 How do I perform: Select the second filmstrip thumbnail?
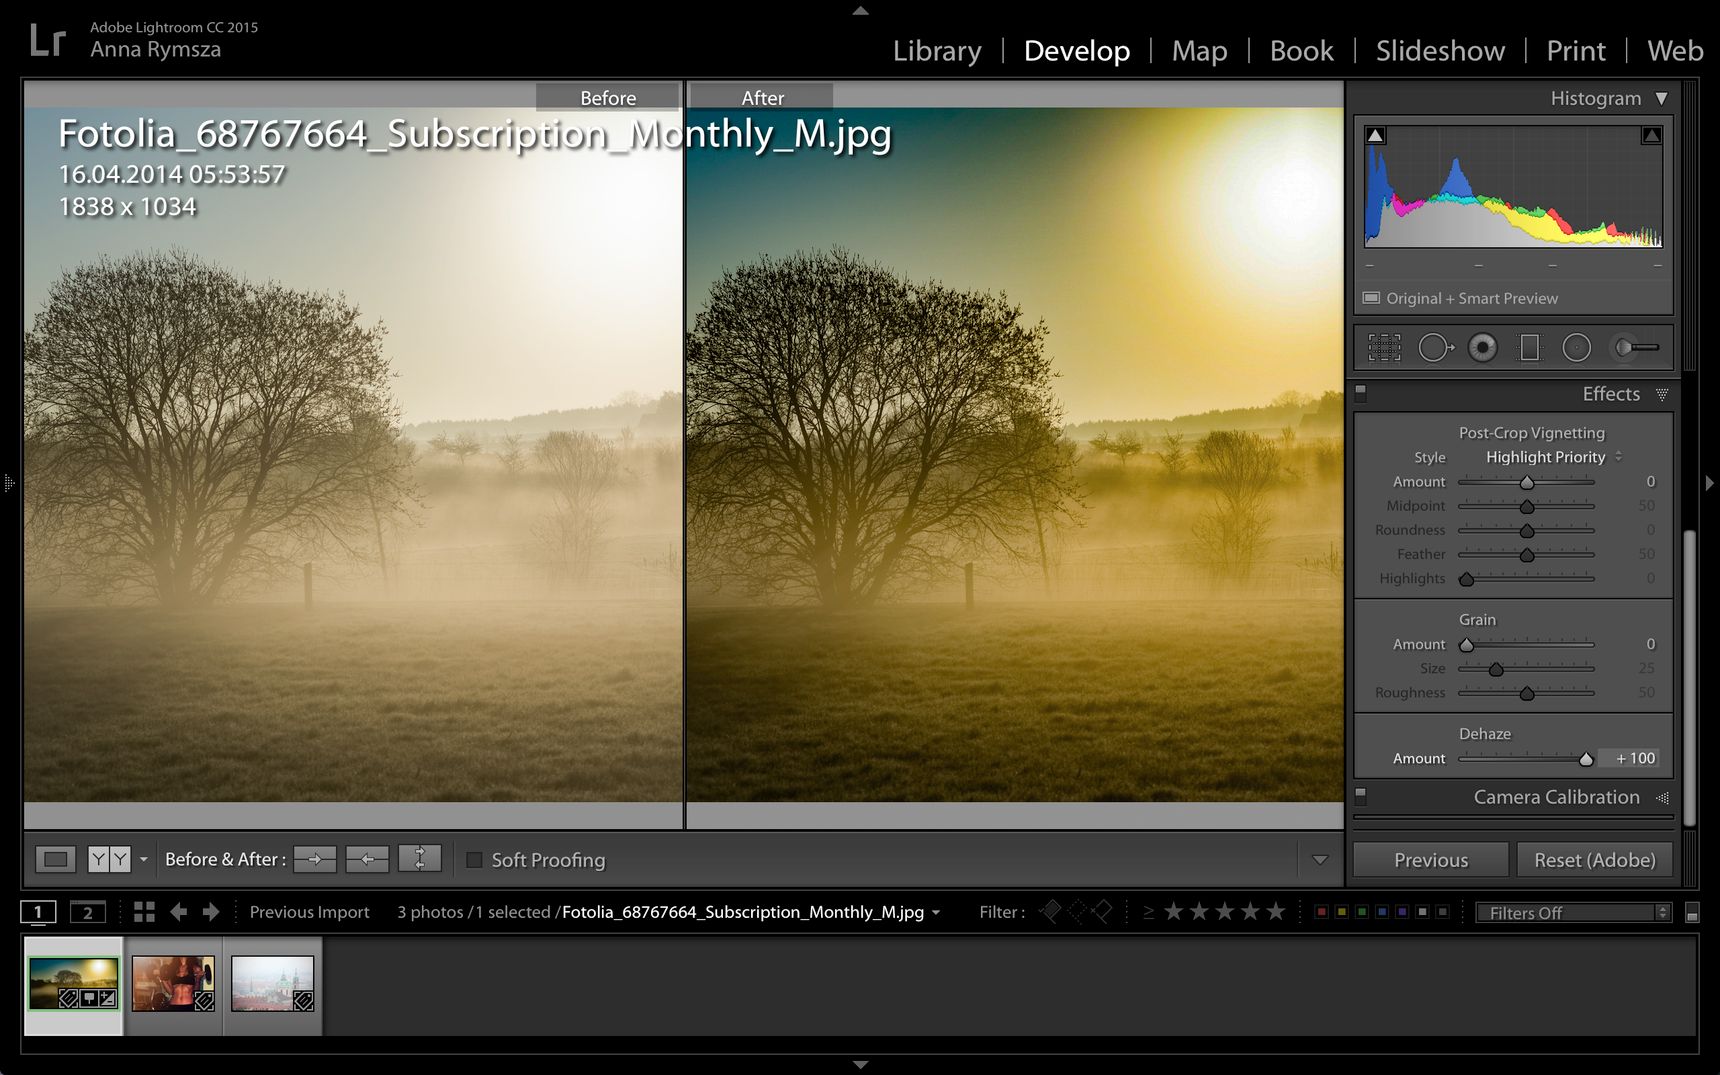pos(173,984)
